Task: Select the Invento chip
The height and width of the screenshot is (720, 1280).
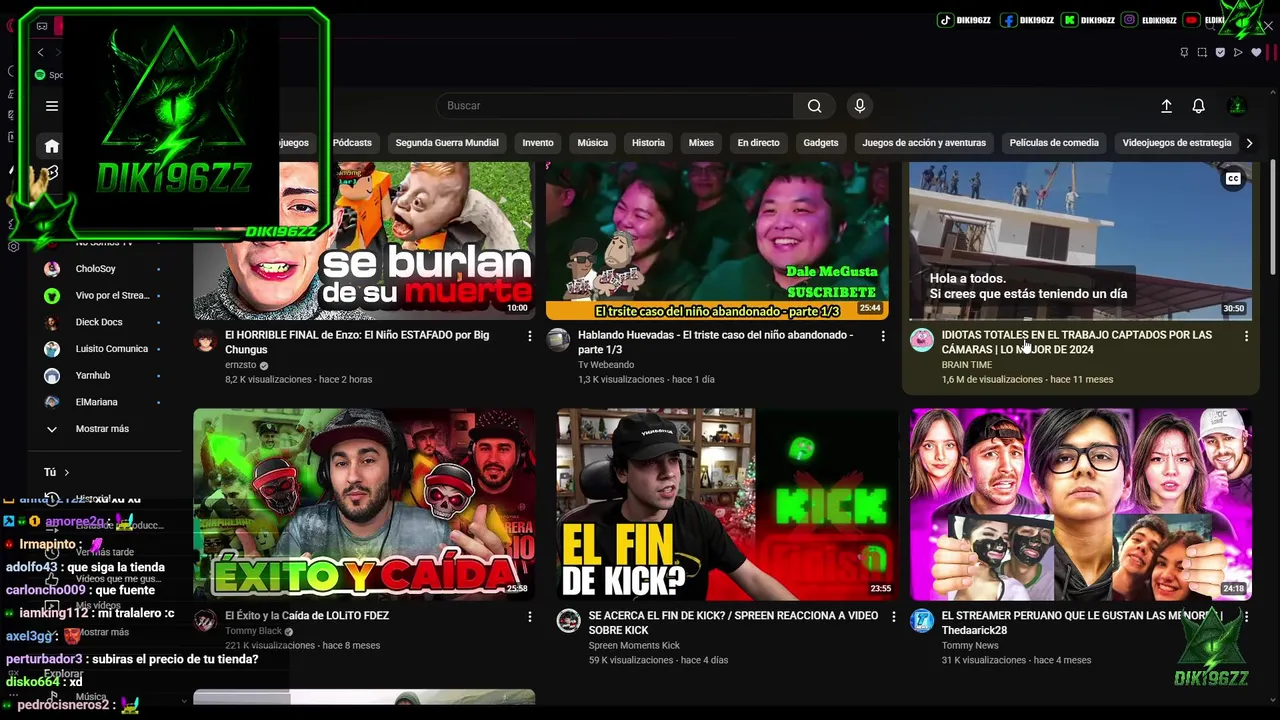Action: point(538,143)
